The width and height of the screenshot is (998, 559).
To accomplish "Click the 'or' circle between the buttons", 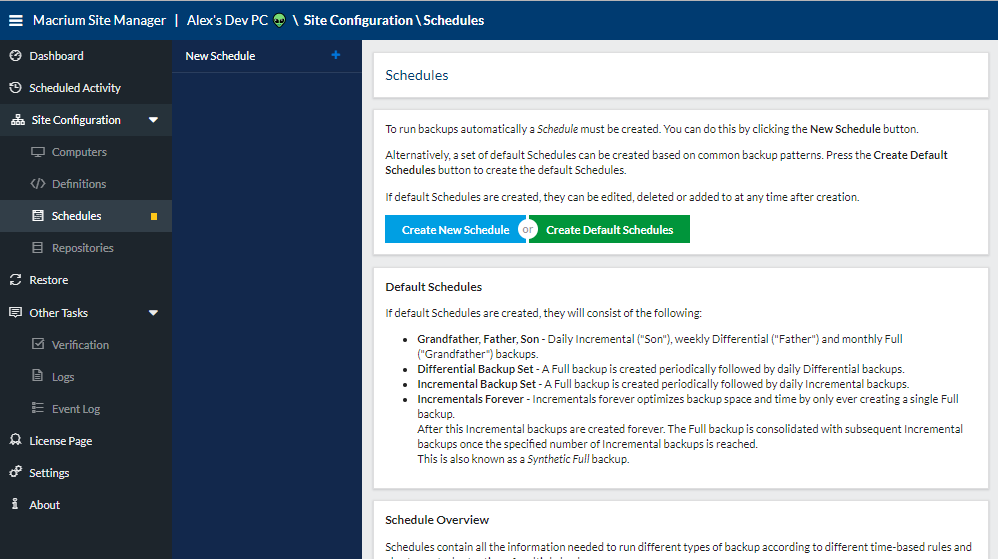I will [x=528, y=229].
